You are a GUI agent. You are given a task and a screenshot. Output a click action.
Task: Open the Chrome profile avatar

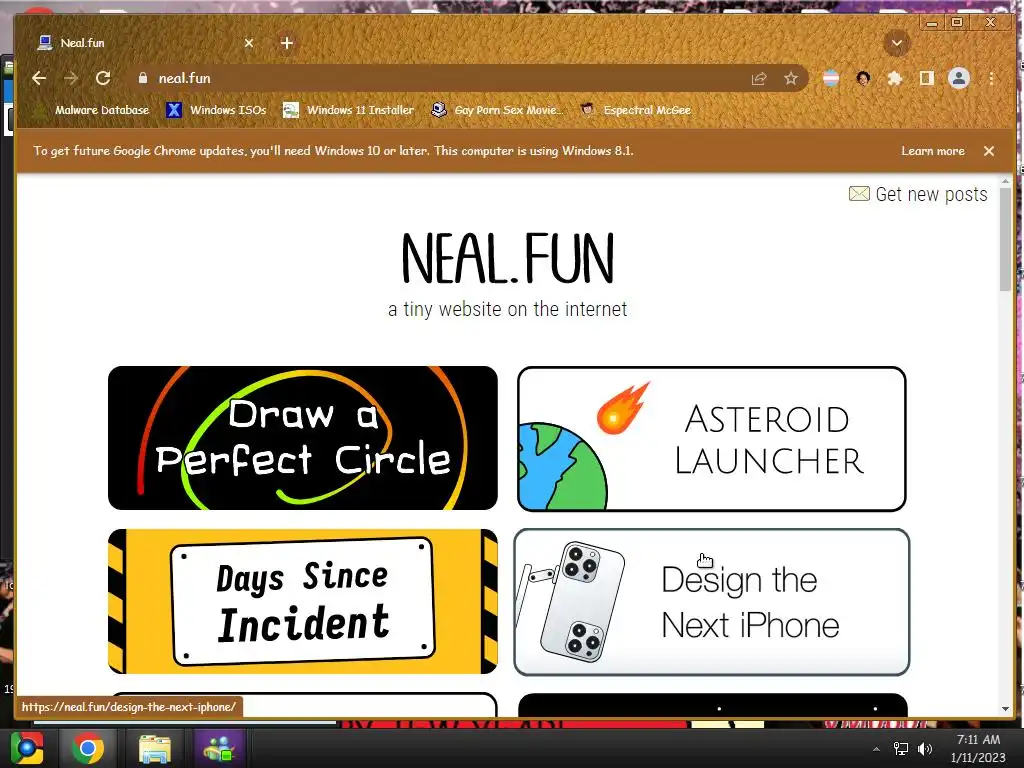(x=959, y=78)
